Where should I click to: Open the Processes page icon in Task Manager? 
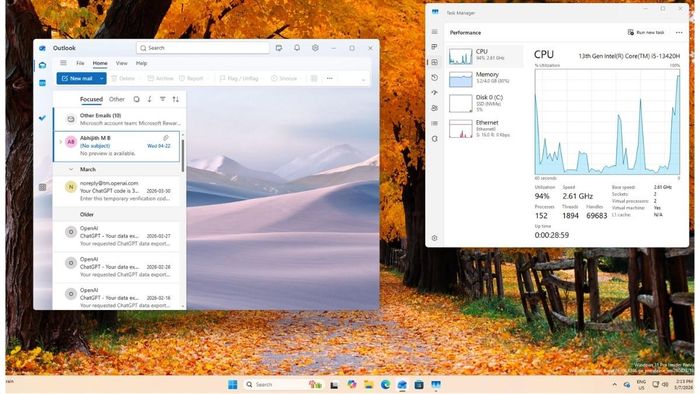[x=434, y=47]
